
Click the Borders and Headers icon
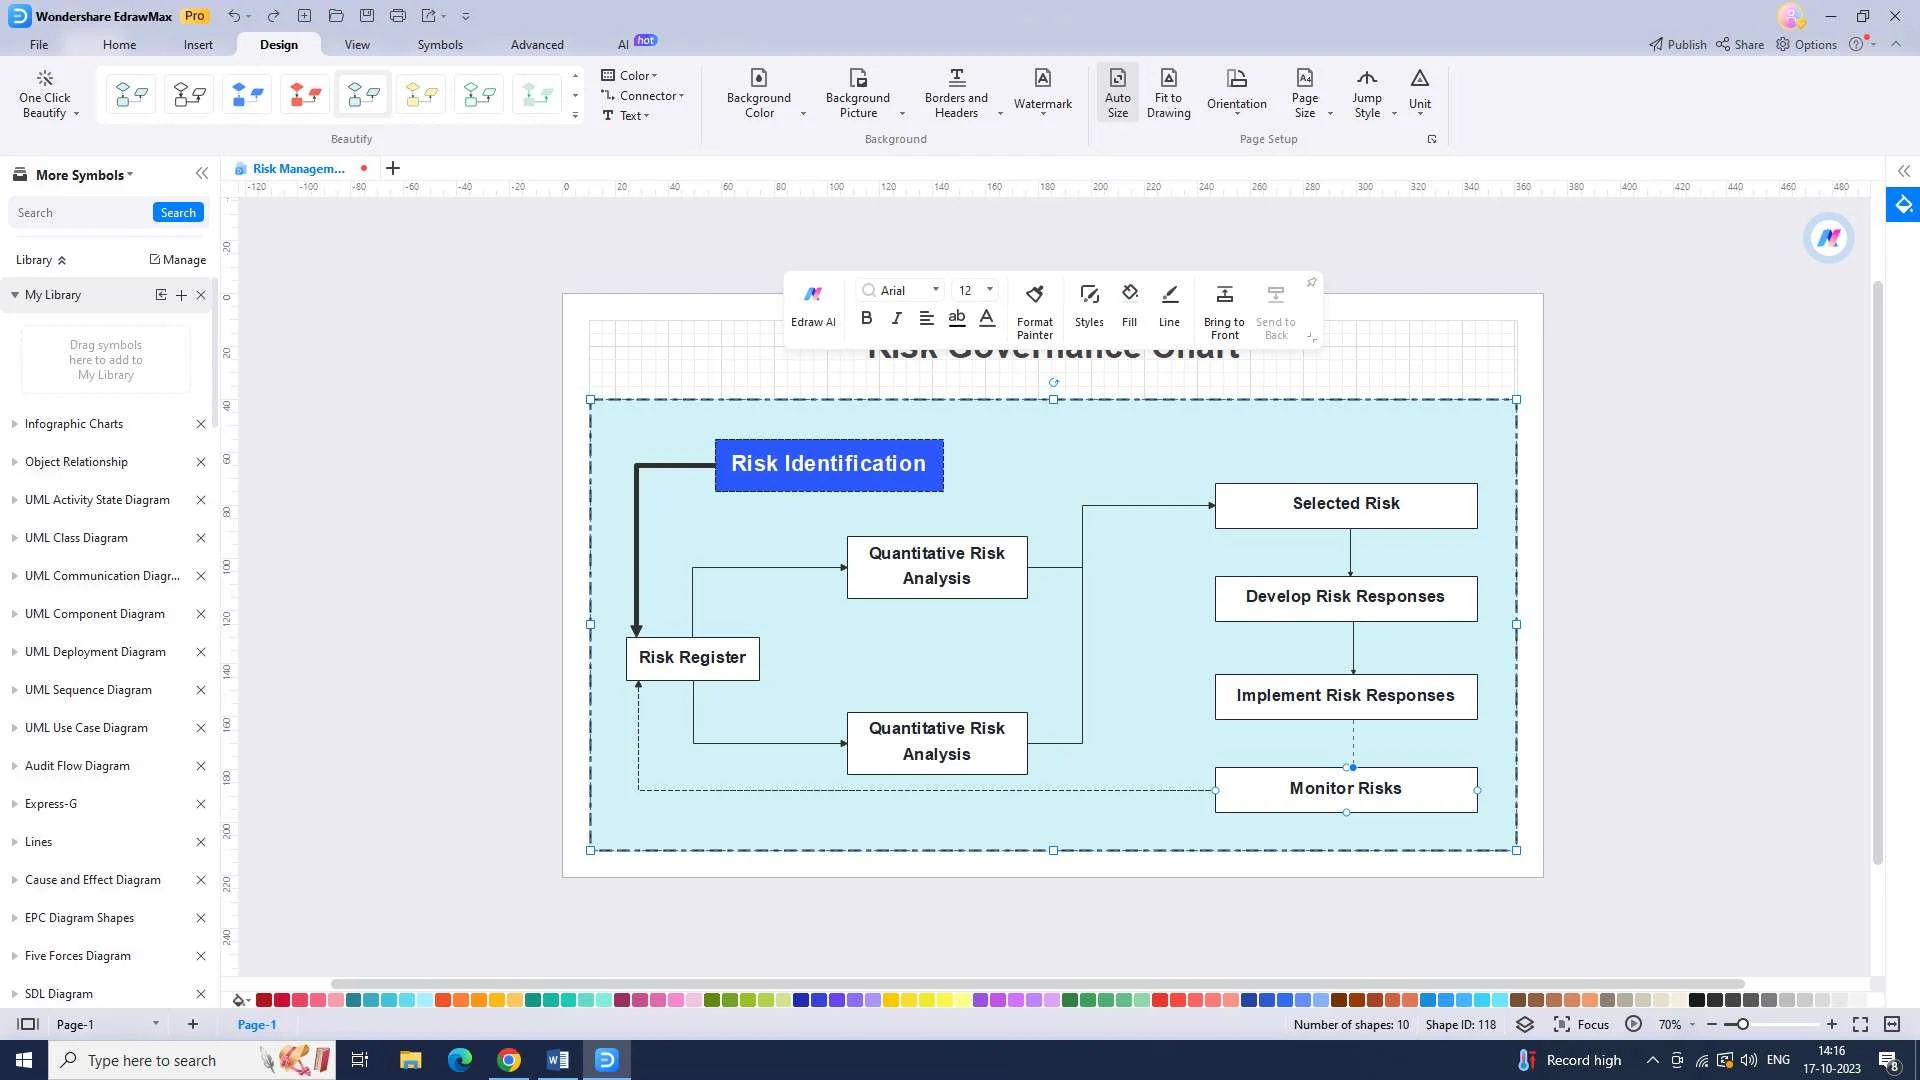(956, 92)
